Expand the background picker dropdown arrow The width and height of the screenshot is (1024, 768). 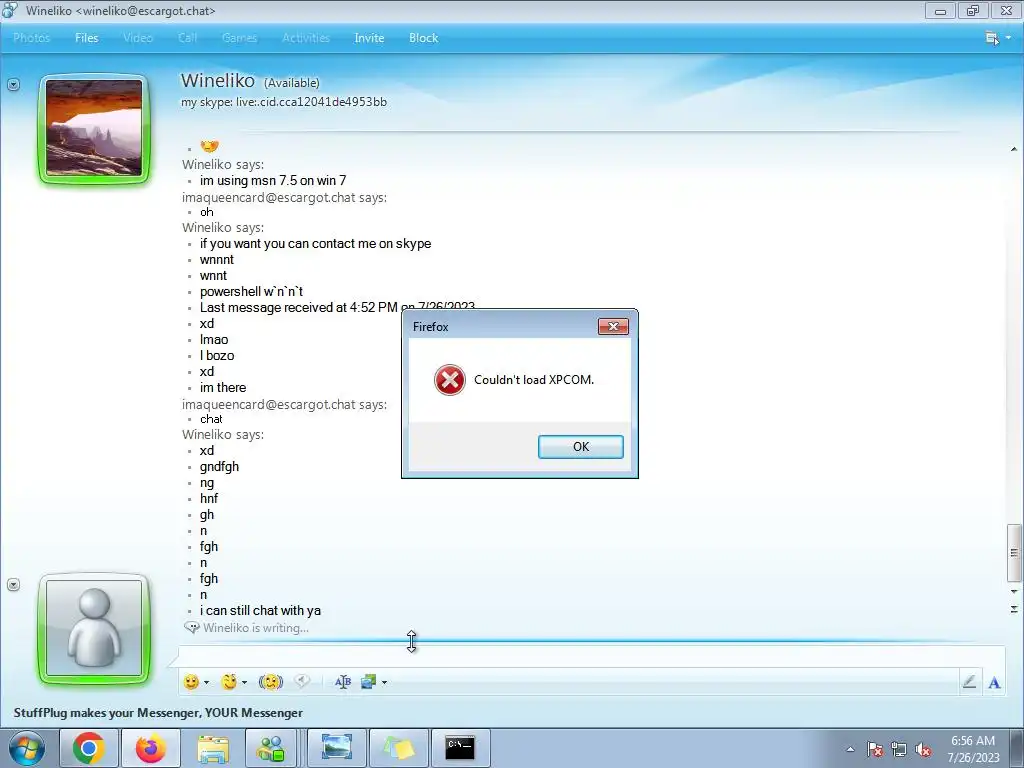[x=385, y=682]
